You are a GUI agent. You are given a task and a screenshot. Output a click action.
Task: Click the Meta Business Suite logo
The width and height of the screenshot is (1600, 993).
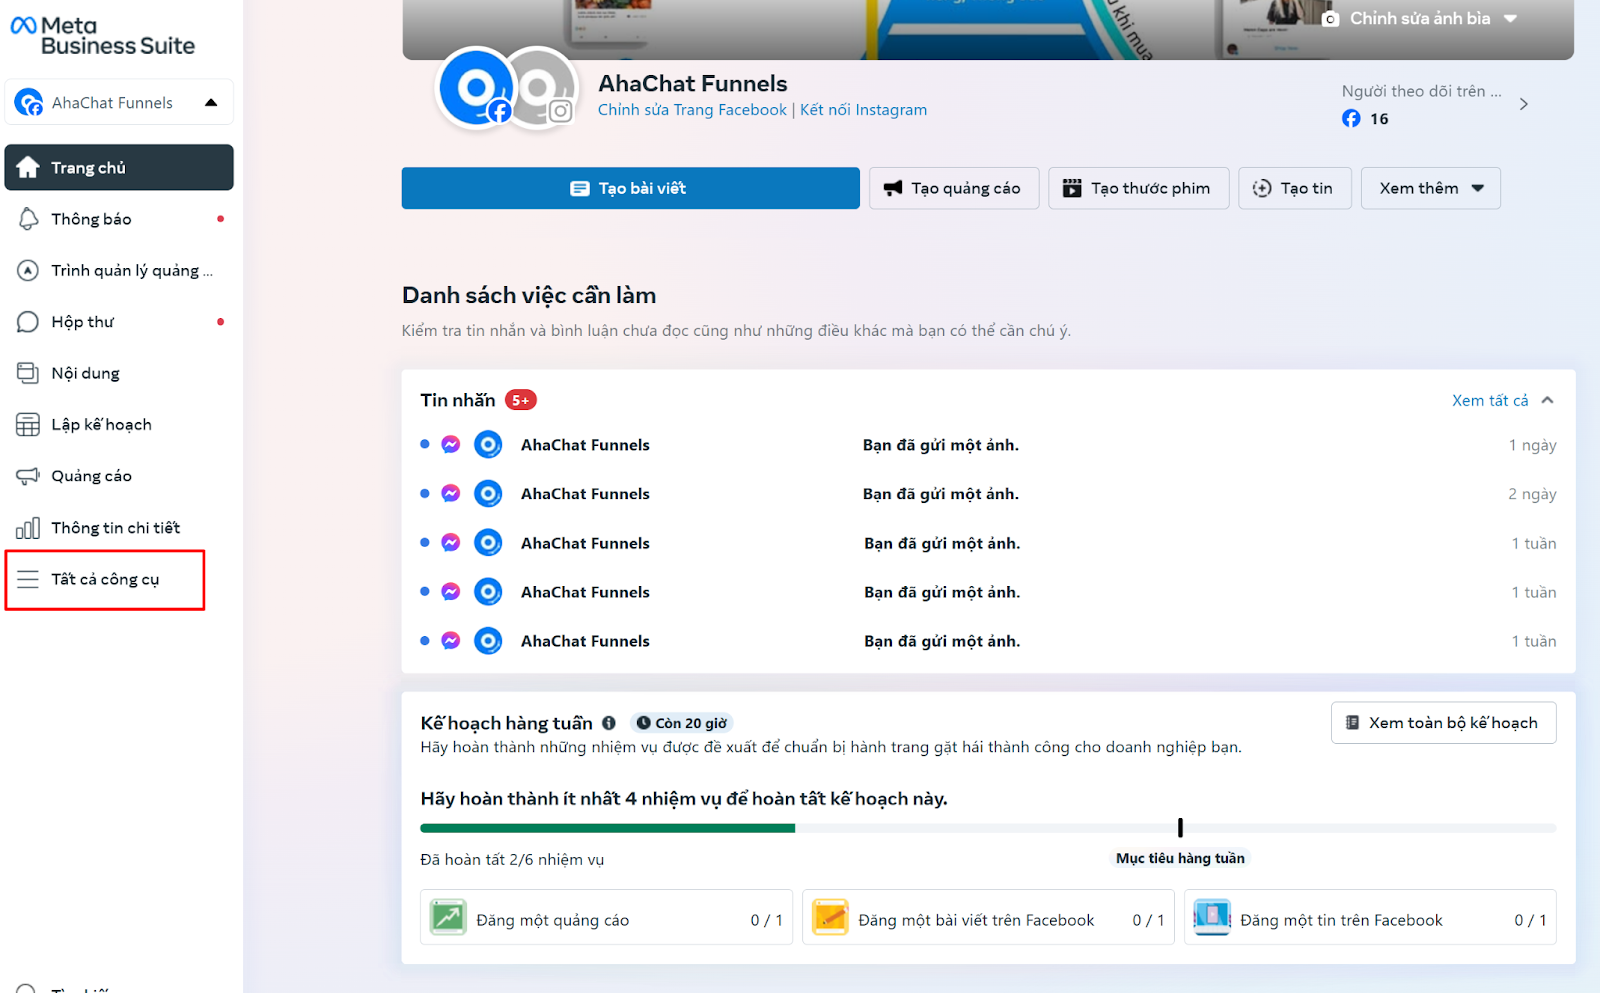coord(102,35)
